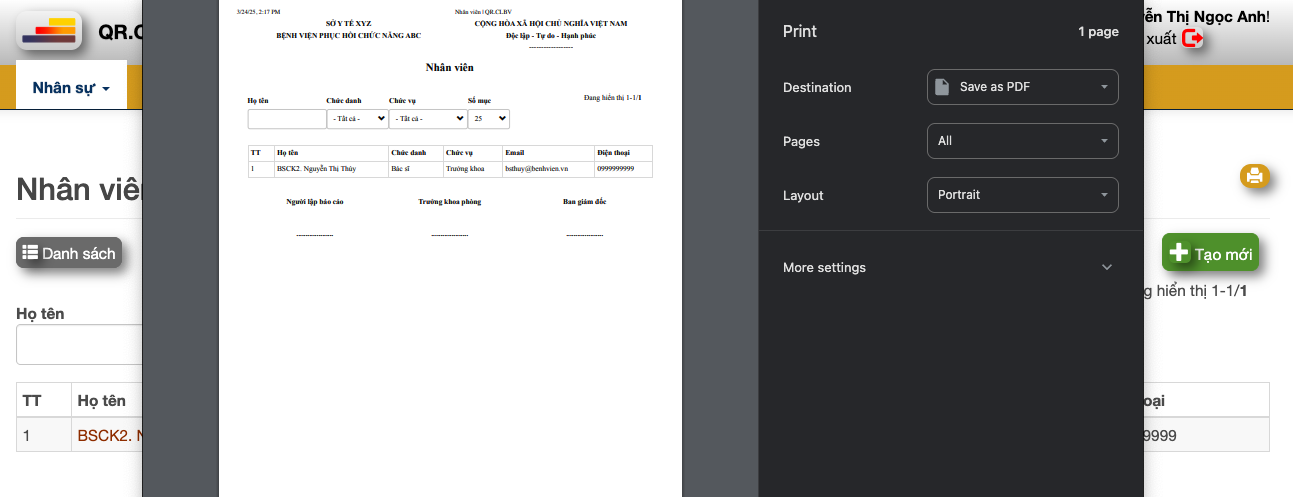
Task: Click the list icon on Danh sách
Action: (30, 253)
